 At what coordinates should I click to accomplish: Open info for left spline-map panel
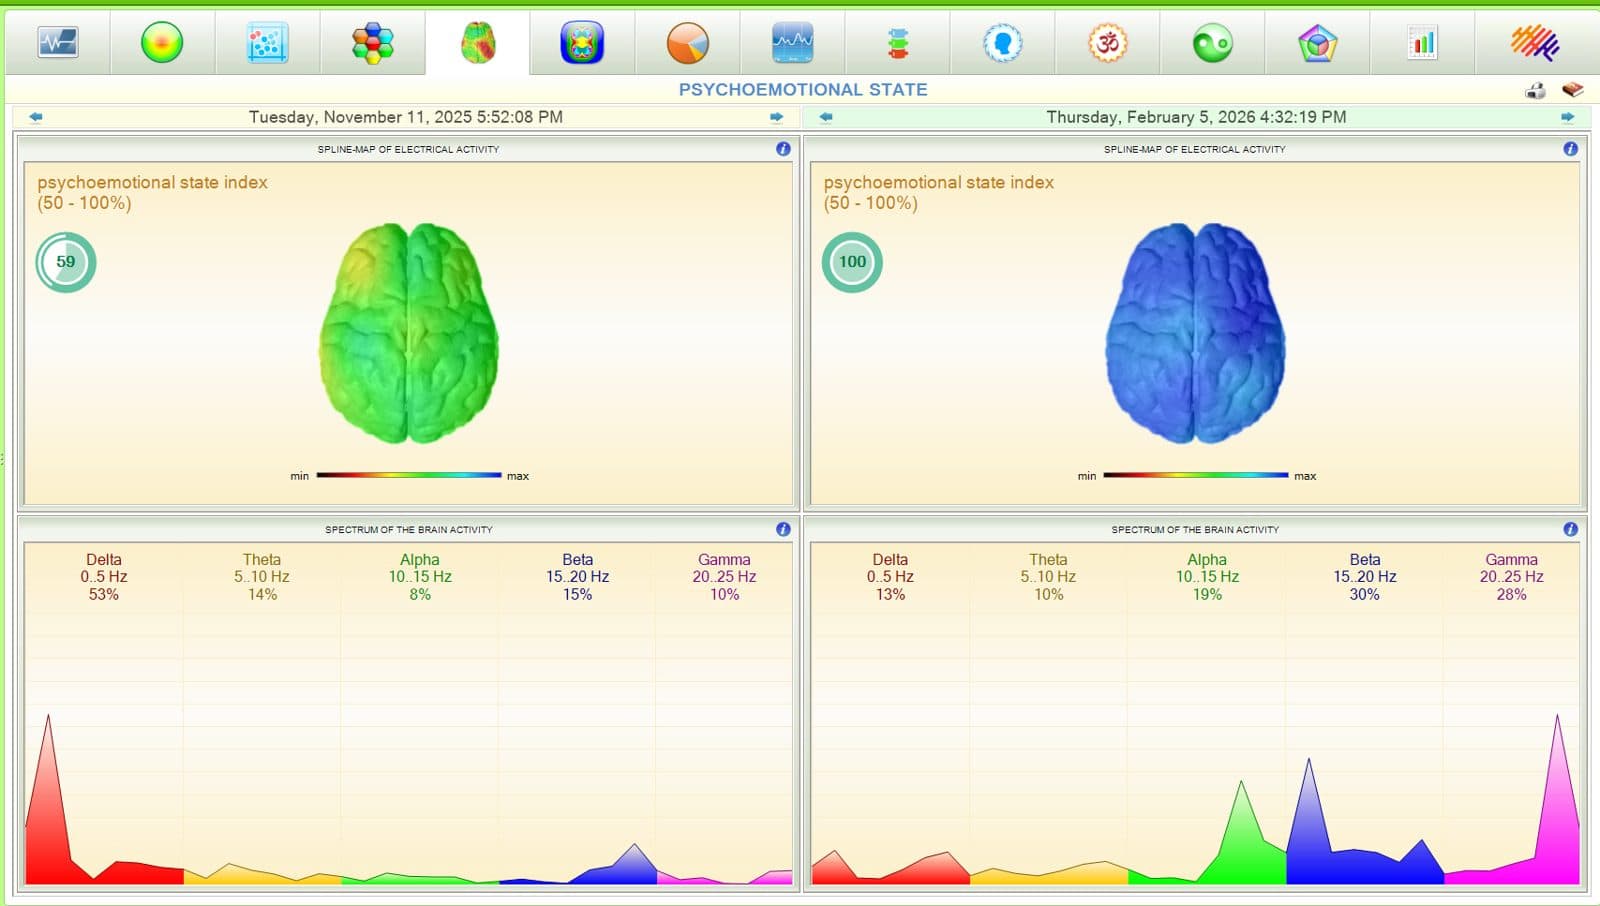point(783,149)
